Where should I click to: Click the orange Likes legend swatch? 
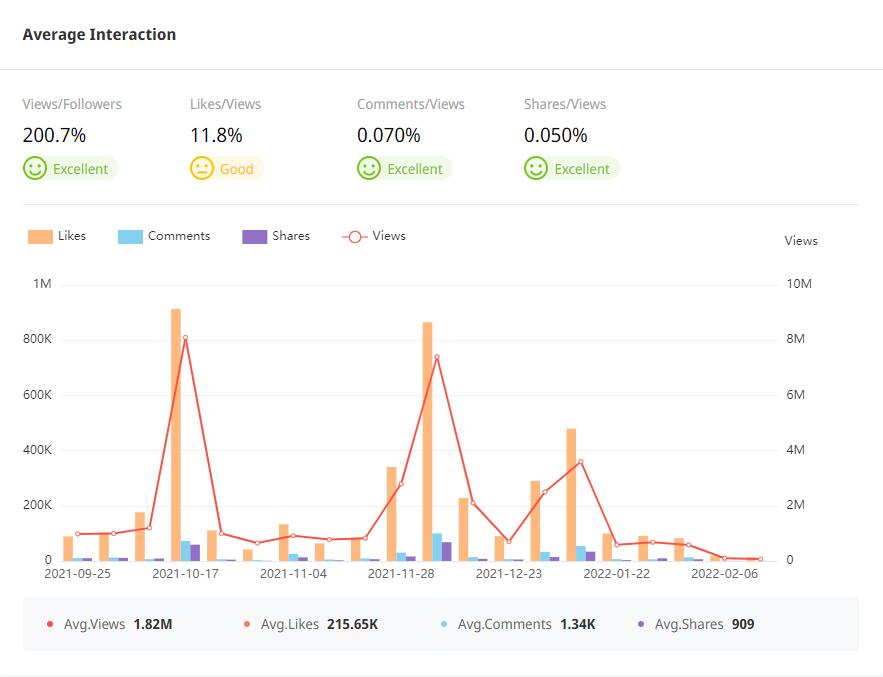(40, 237)
